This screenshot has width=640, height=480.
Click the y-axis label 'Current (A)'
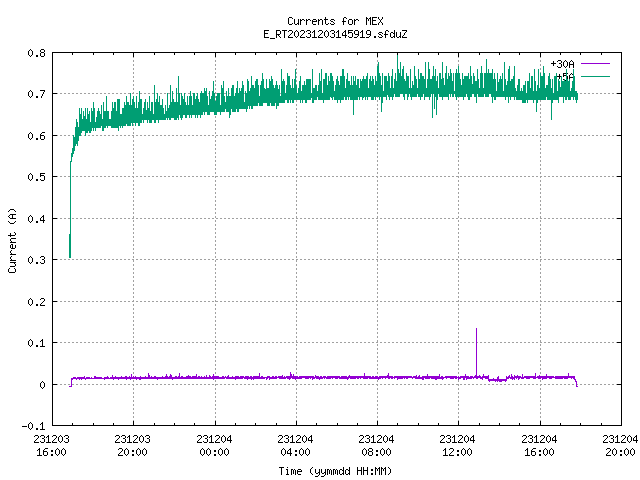(x=12, y=240)
